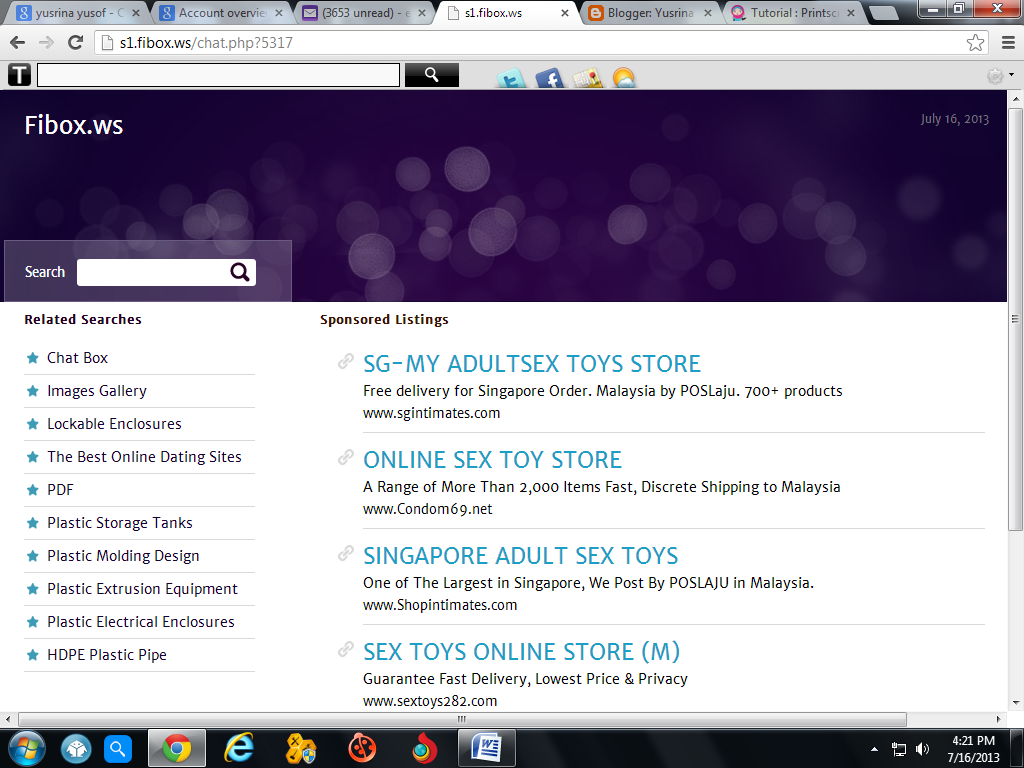
Task: Open the Chrome menu icon
Action: tap(1008, 43)
